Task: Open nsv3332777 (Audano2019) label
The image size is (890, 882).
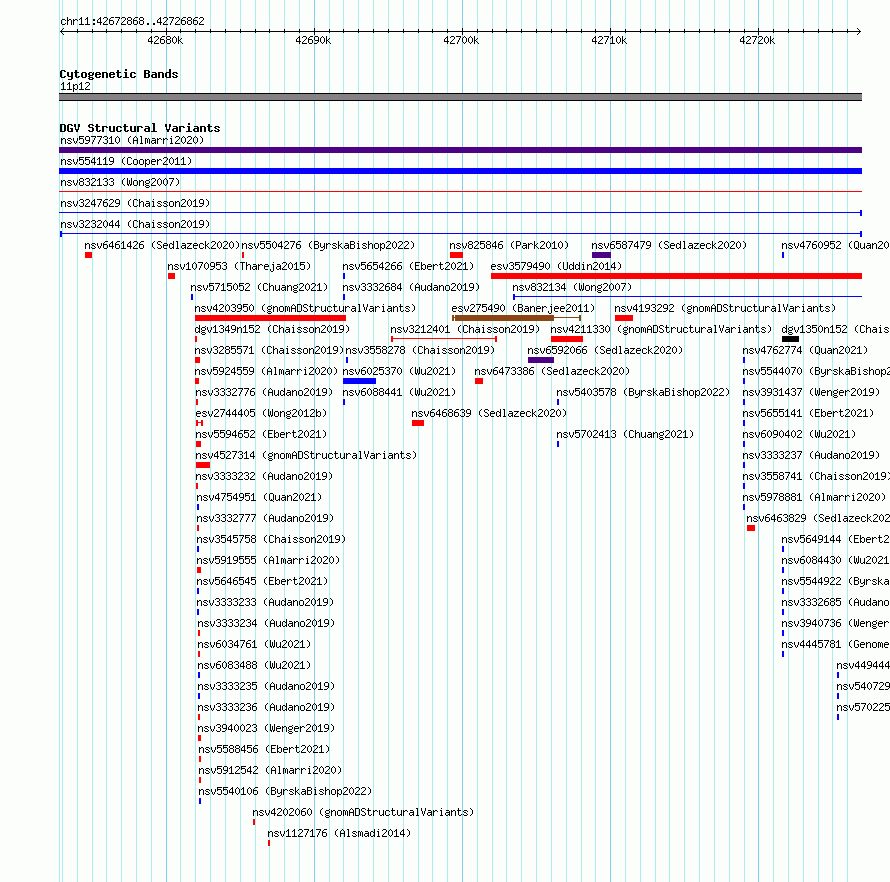Action: tap(265, 518)
